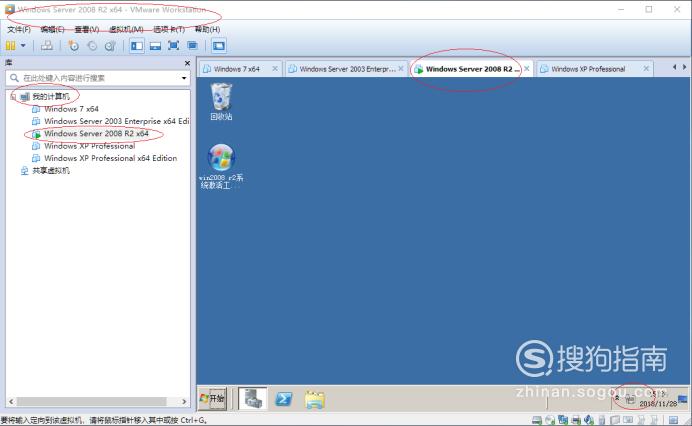Launch PowerShell from the guest taskbar
Viewport: 692px width, 426px height.
pos(283,399)
